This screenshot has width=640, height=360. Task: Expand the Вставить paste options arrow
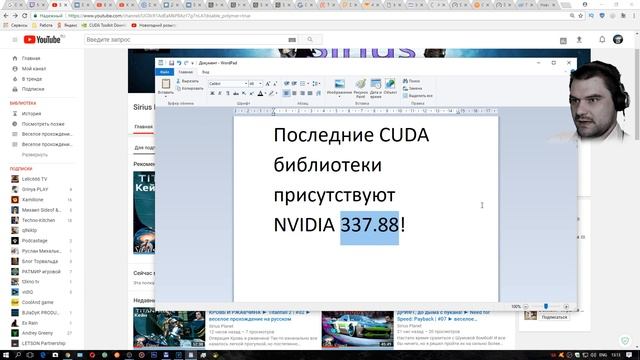click(x=166, y=96)
